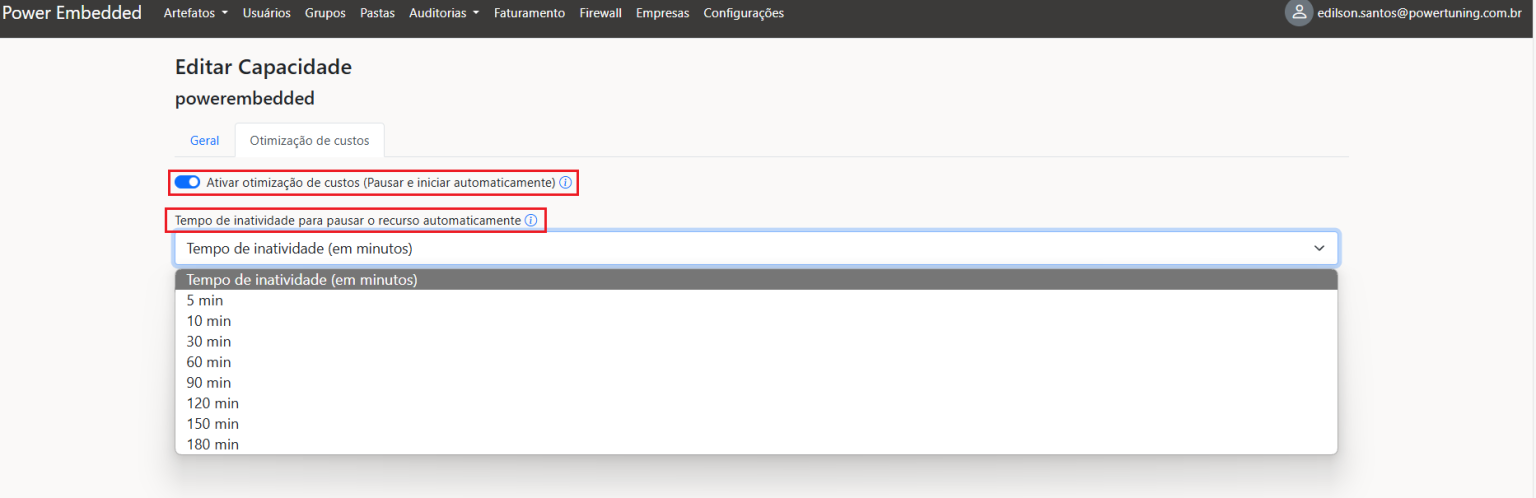1536x498 pixels.
Task: Disable the Ativar otimização de custos switch
Action: [187, 183]
